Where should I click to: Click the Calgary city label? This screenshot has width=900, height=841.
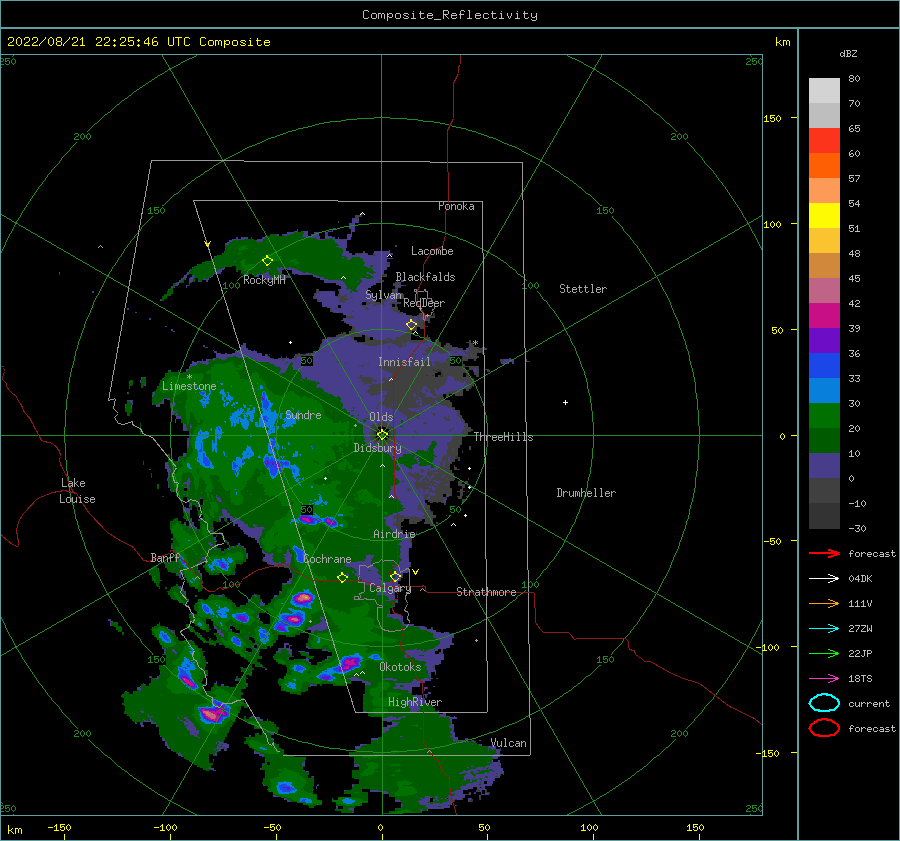point(390,588)
